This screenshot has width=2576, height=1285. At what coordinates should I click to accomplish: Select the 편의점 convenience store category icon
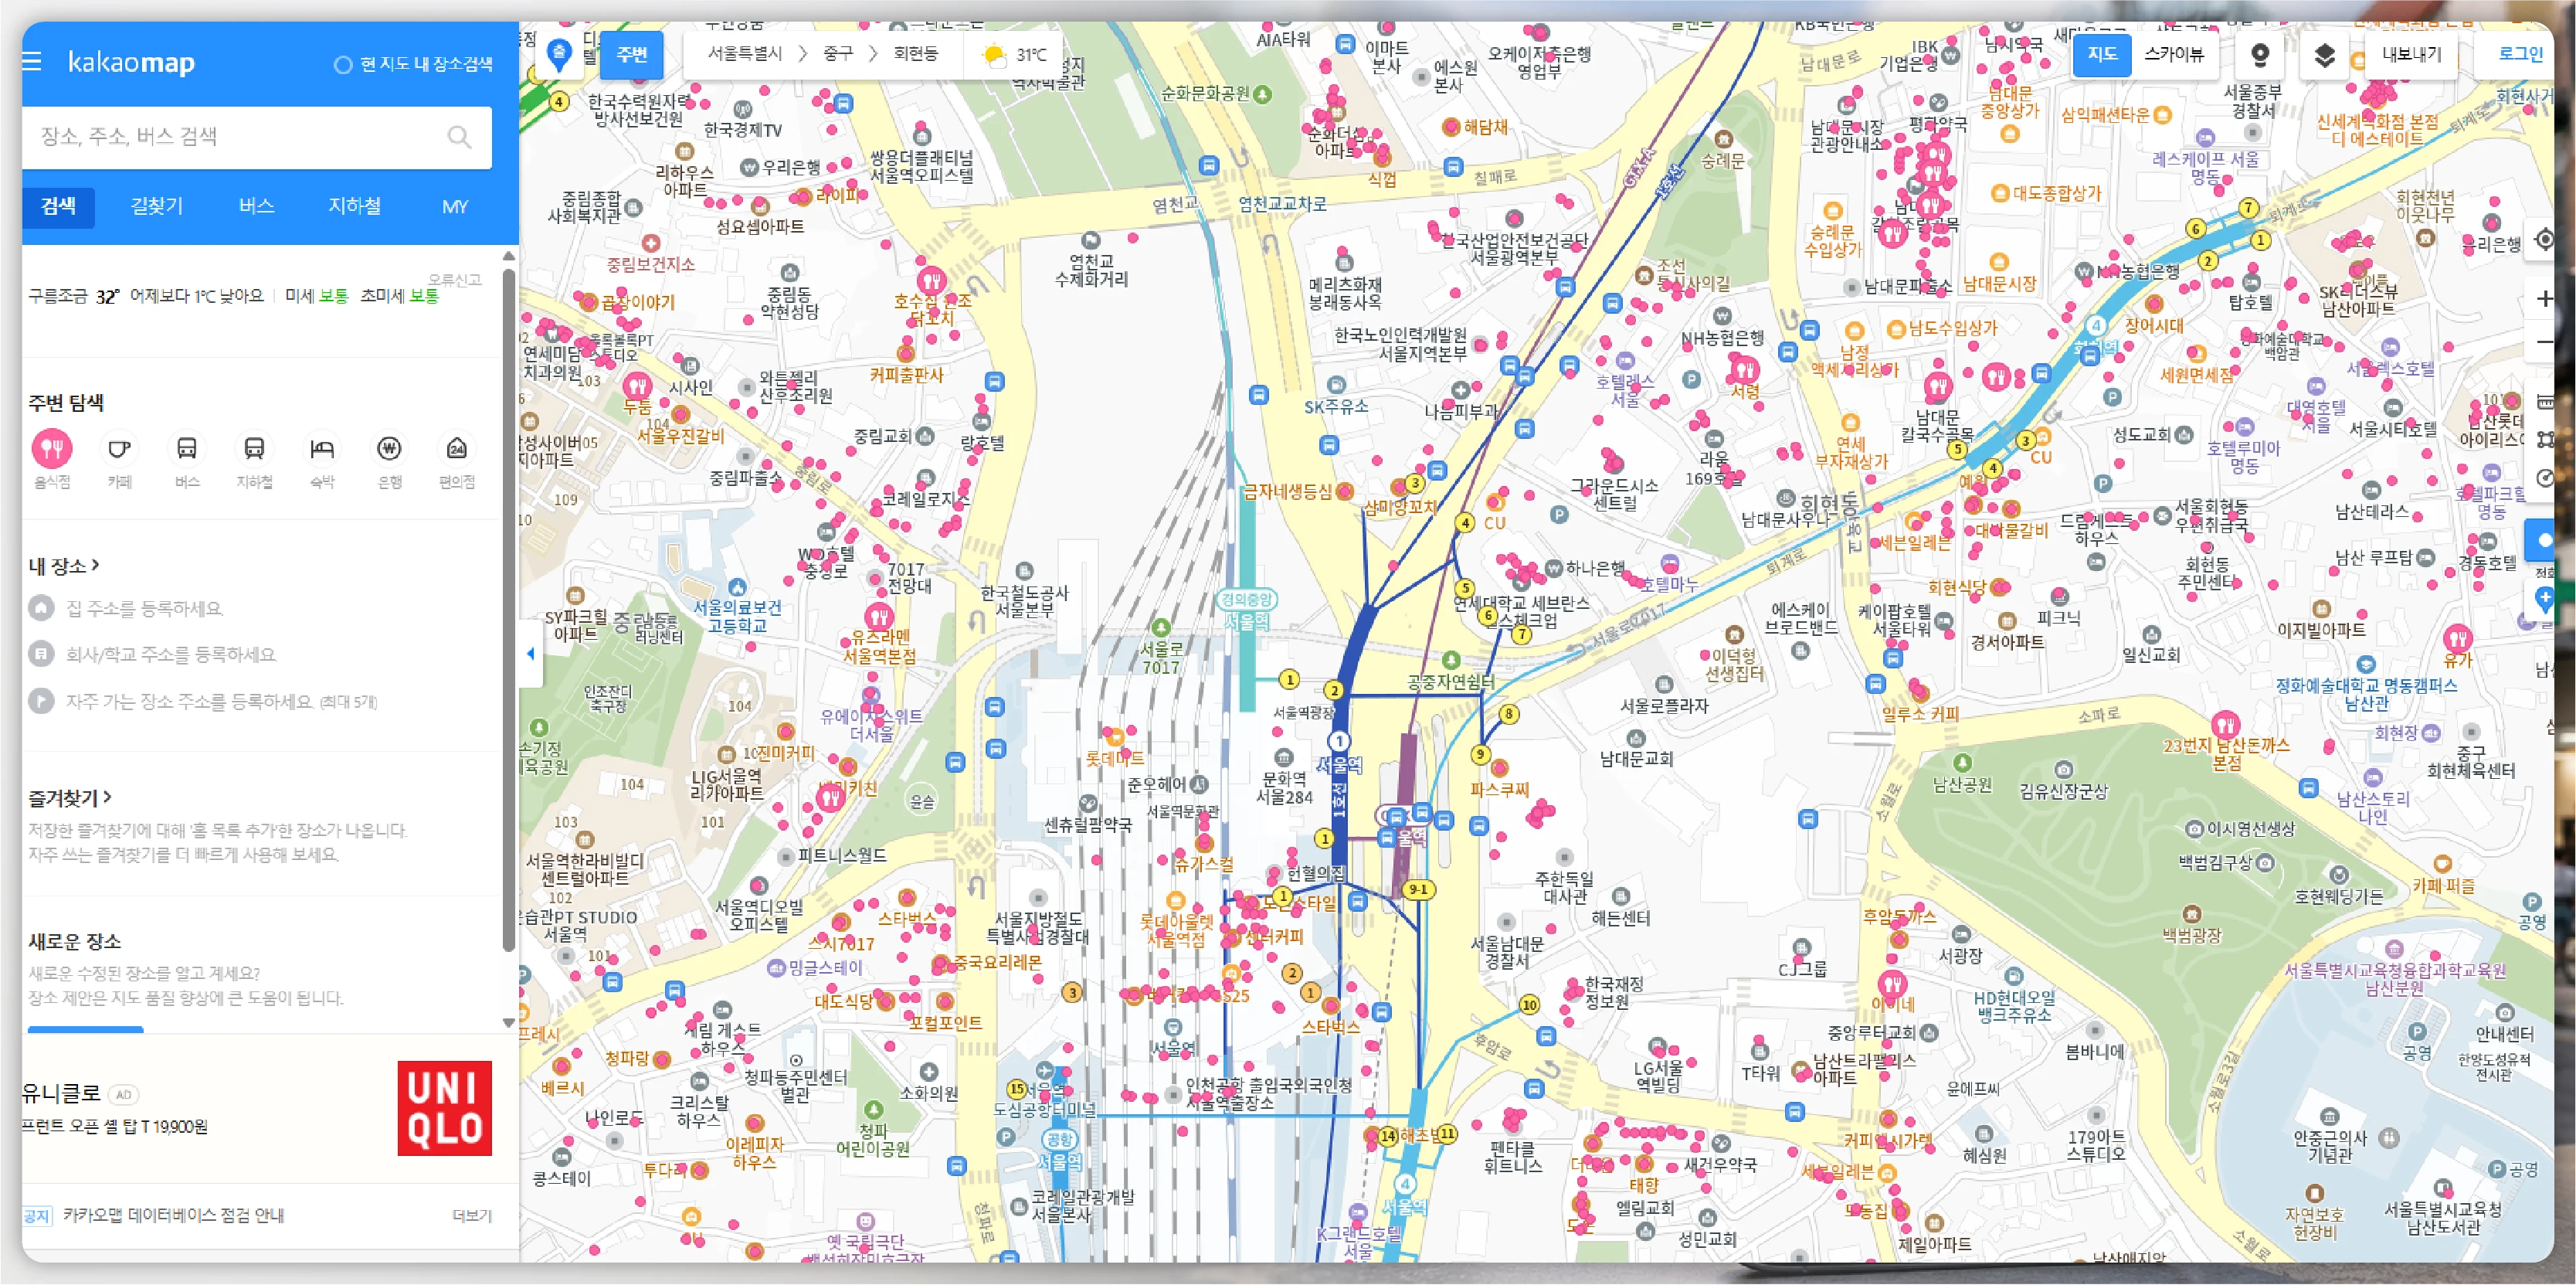click(x=457, y=448)
